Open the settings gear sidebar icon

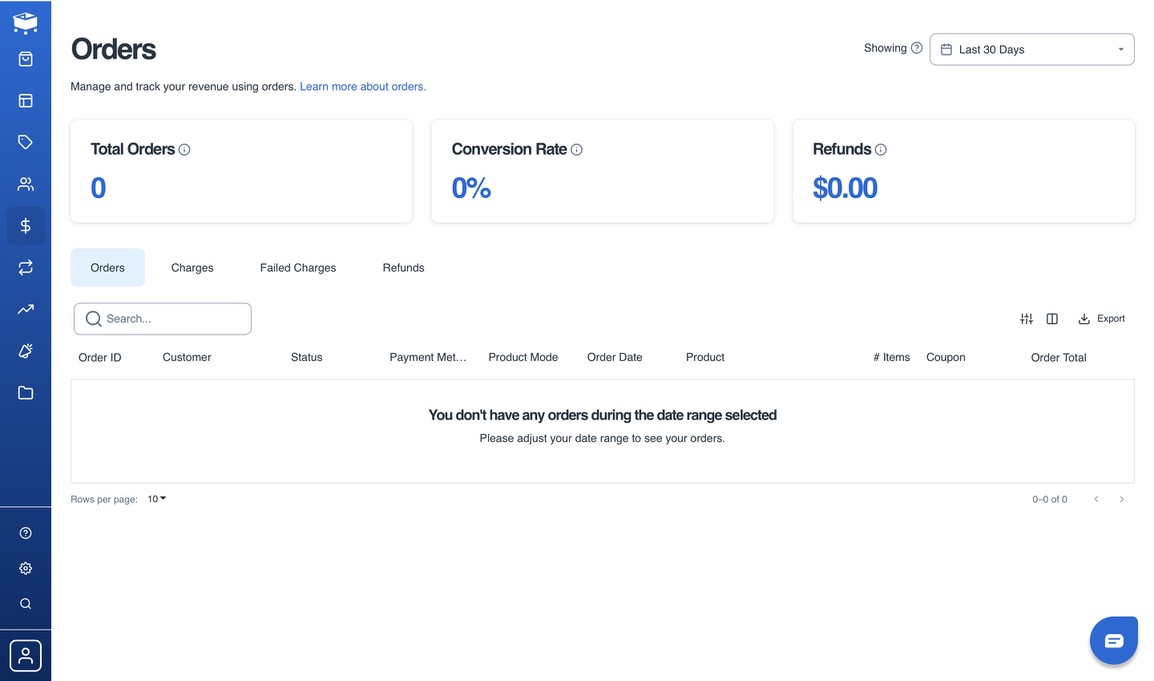point(25,568)
